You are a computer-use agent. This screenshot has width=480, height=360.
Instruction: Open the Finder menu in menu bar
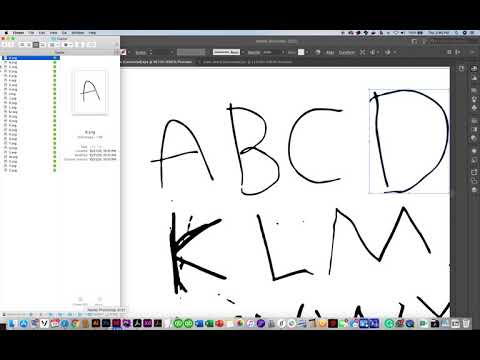pos(18,33)
